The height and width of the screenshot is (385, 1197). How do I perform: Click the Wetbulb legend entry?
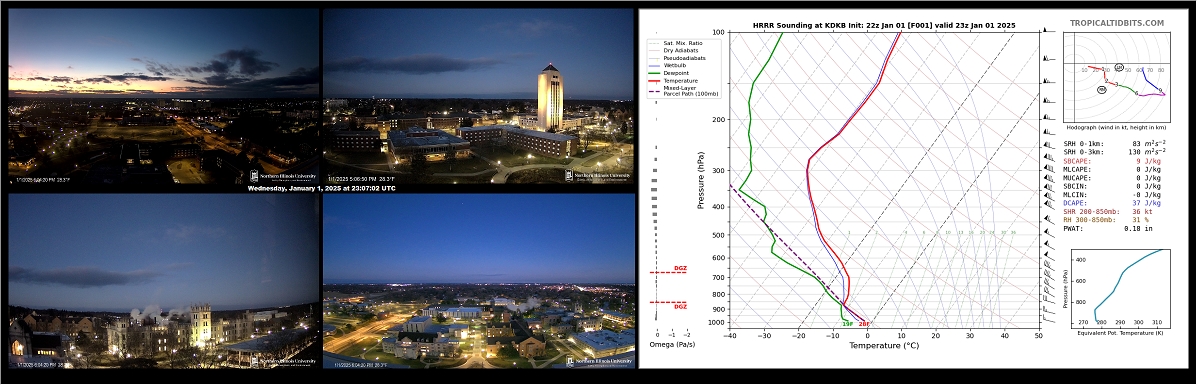tap(674, 65)
